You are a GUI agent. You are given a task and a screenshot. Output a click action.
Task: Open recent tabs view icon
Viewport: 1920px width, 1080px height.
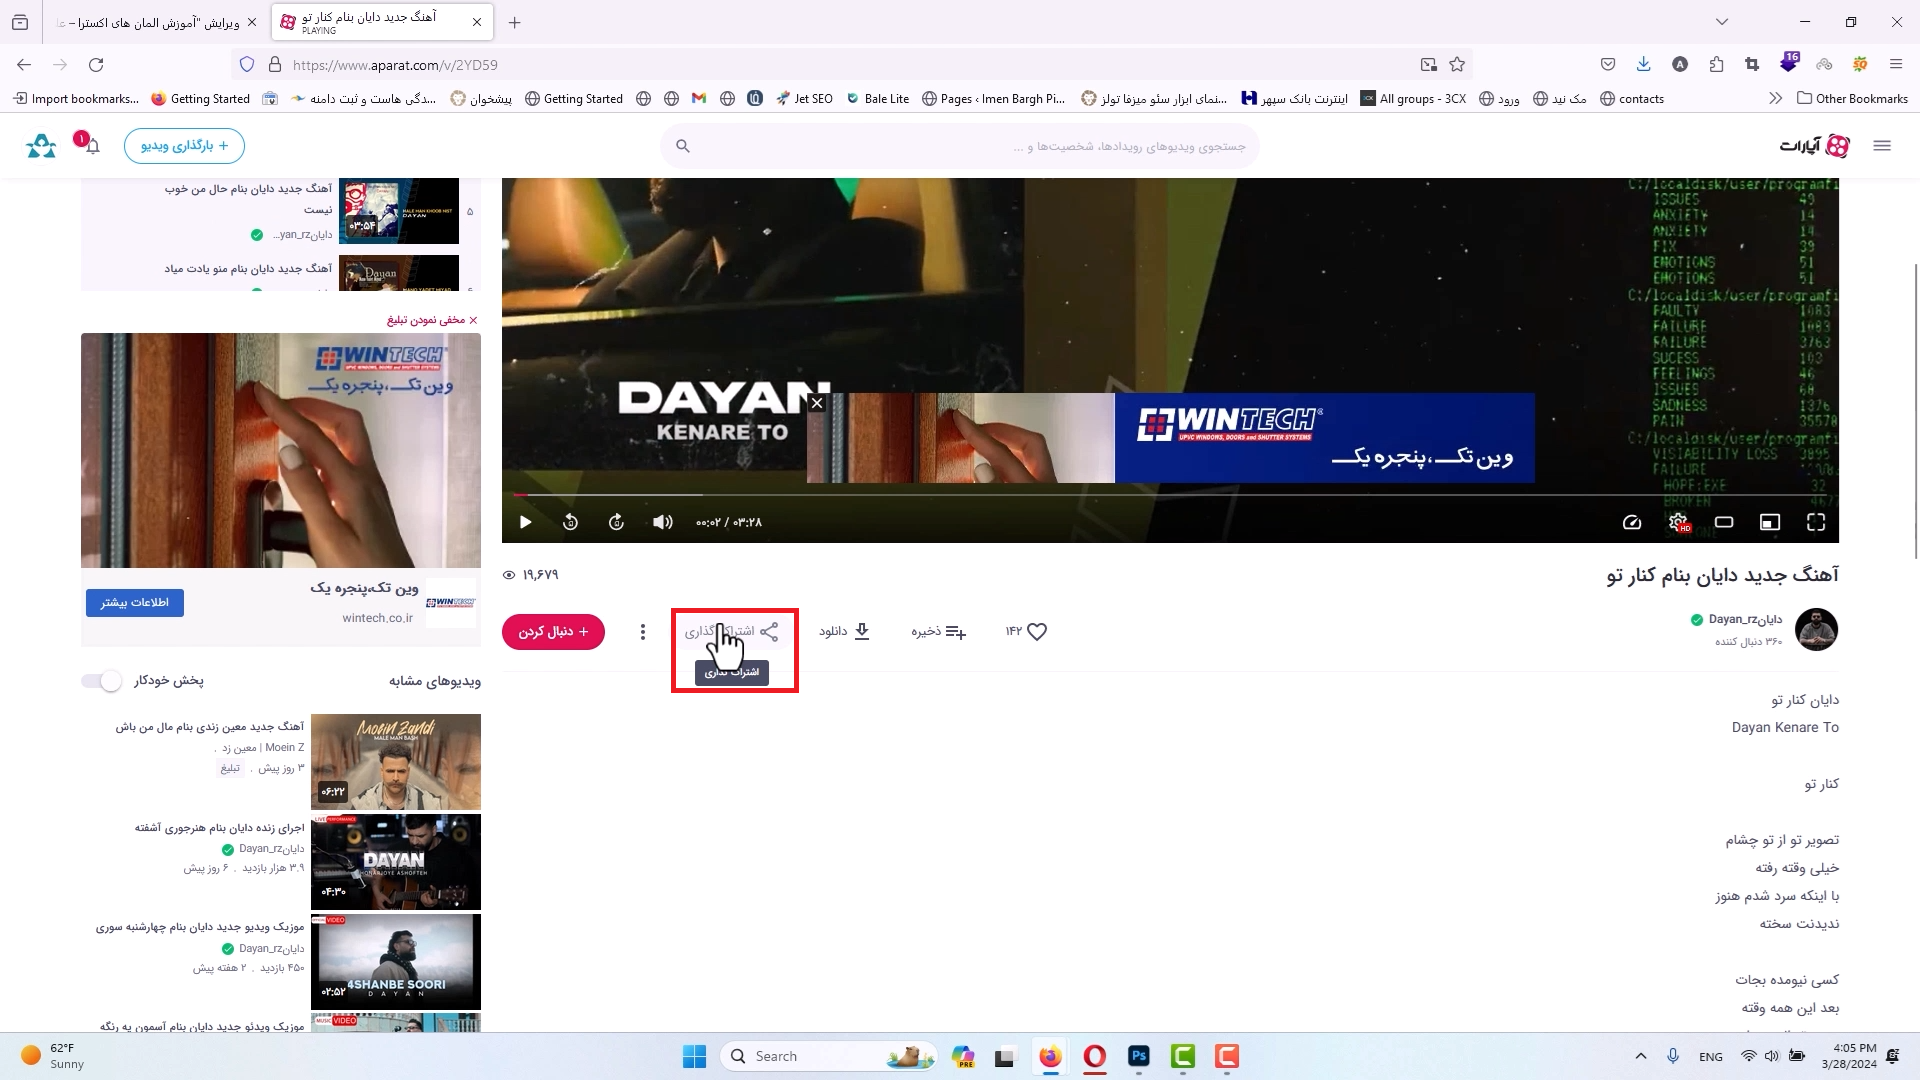point(20,22)
